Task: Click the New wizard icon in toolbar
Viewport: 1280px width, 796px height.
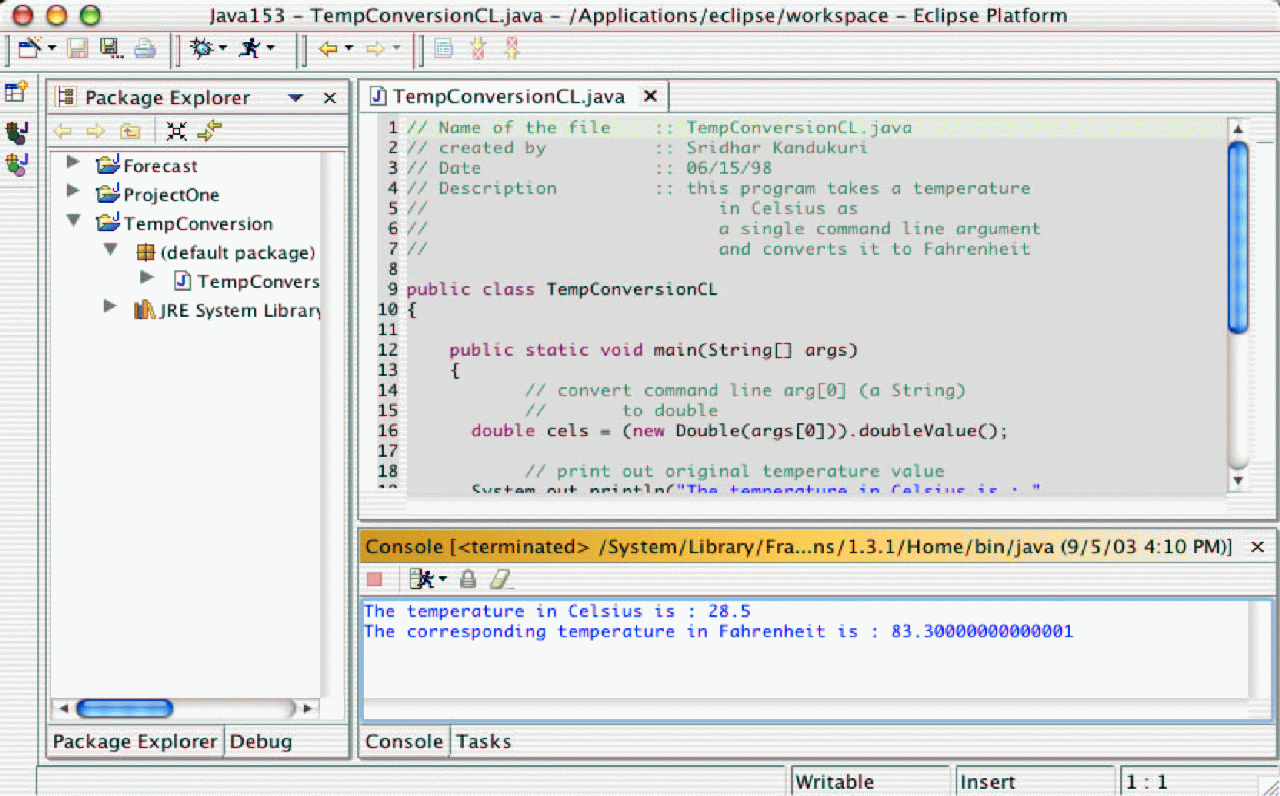Action: [29, 48]
